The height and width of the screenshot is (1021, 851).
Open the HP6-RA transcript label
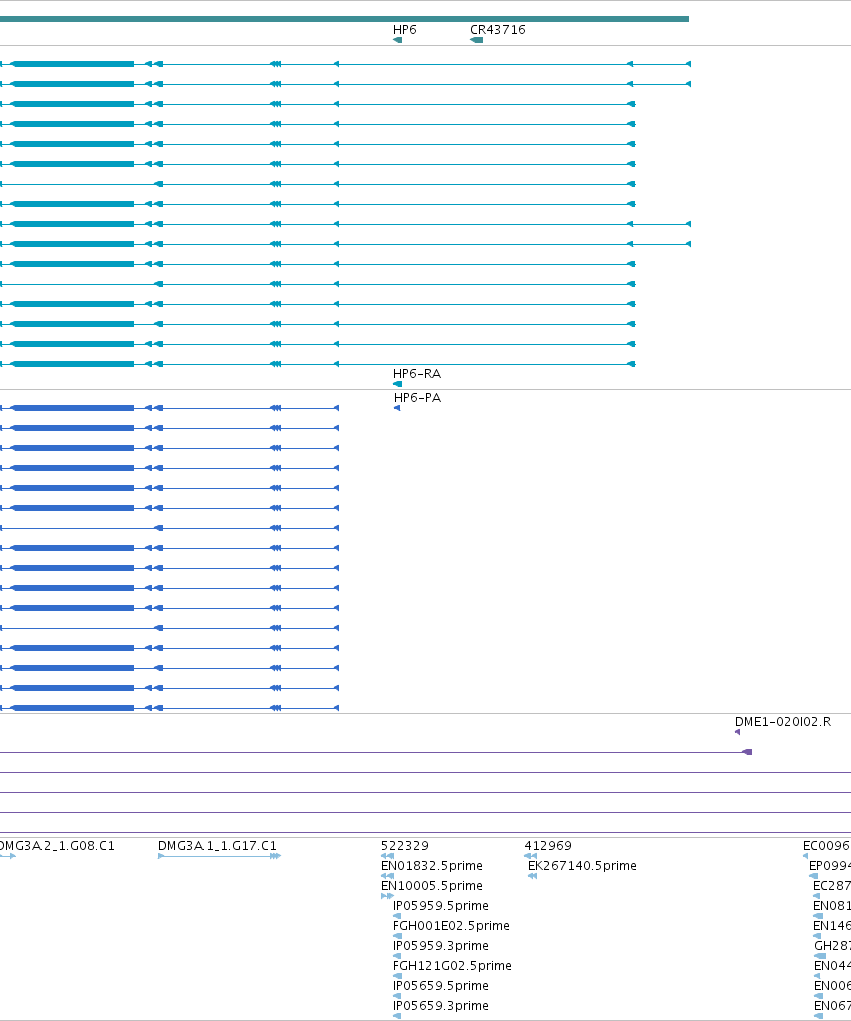click(x=417, y=374)
